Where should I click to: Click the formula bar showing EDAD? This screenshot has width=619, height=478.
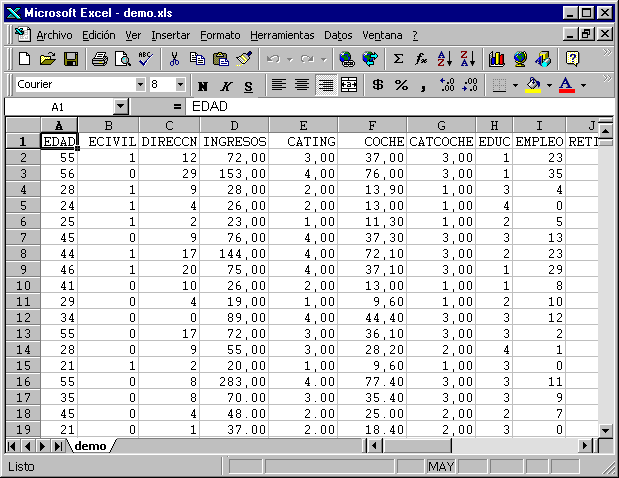(390, 106)
